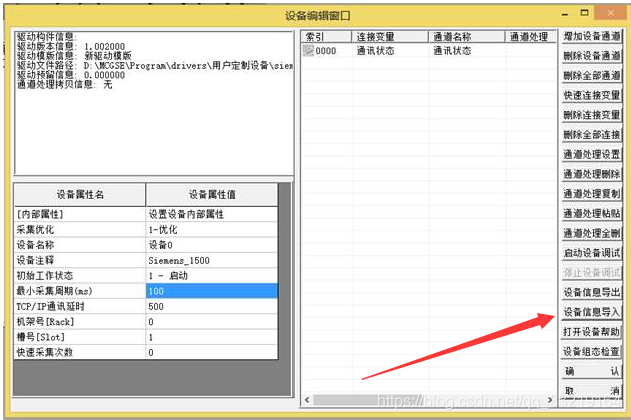Click the highlighted 最小采集周期 value 100
The width and height of the screenshot is (631, 420).
coord(212,291)
